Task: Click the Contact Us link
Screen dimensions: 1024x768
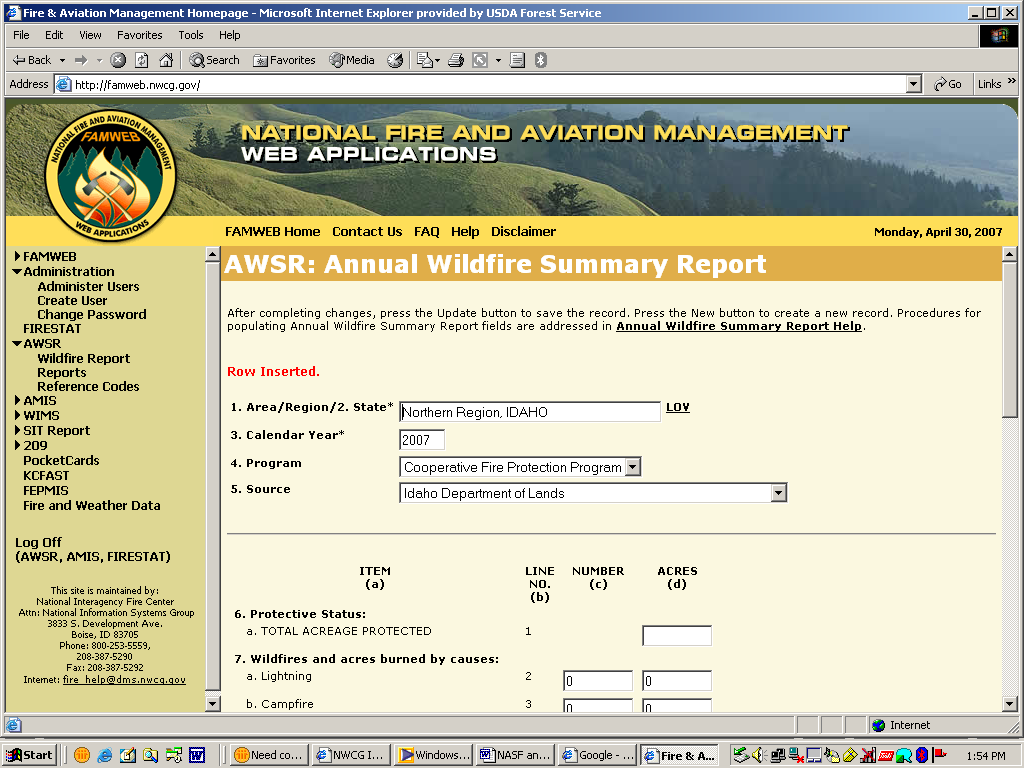Action: 367,231
